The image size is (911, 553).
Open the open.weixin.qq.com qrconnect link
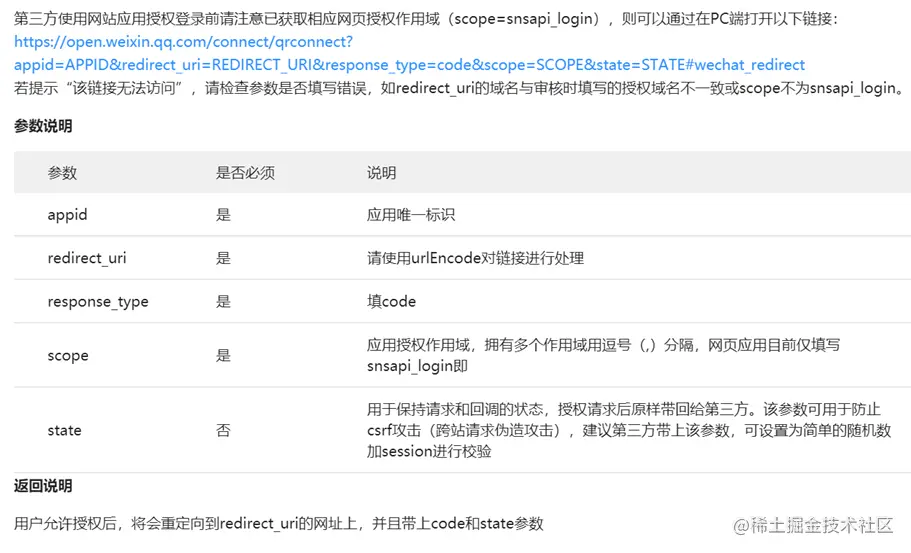[x=410, y=53]
